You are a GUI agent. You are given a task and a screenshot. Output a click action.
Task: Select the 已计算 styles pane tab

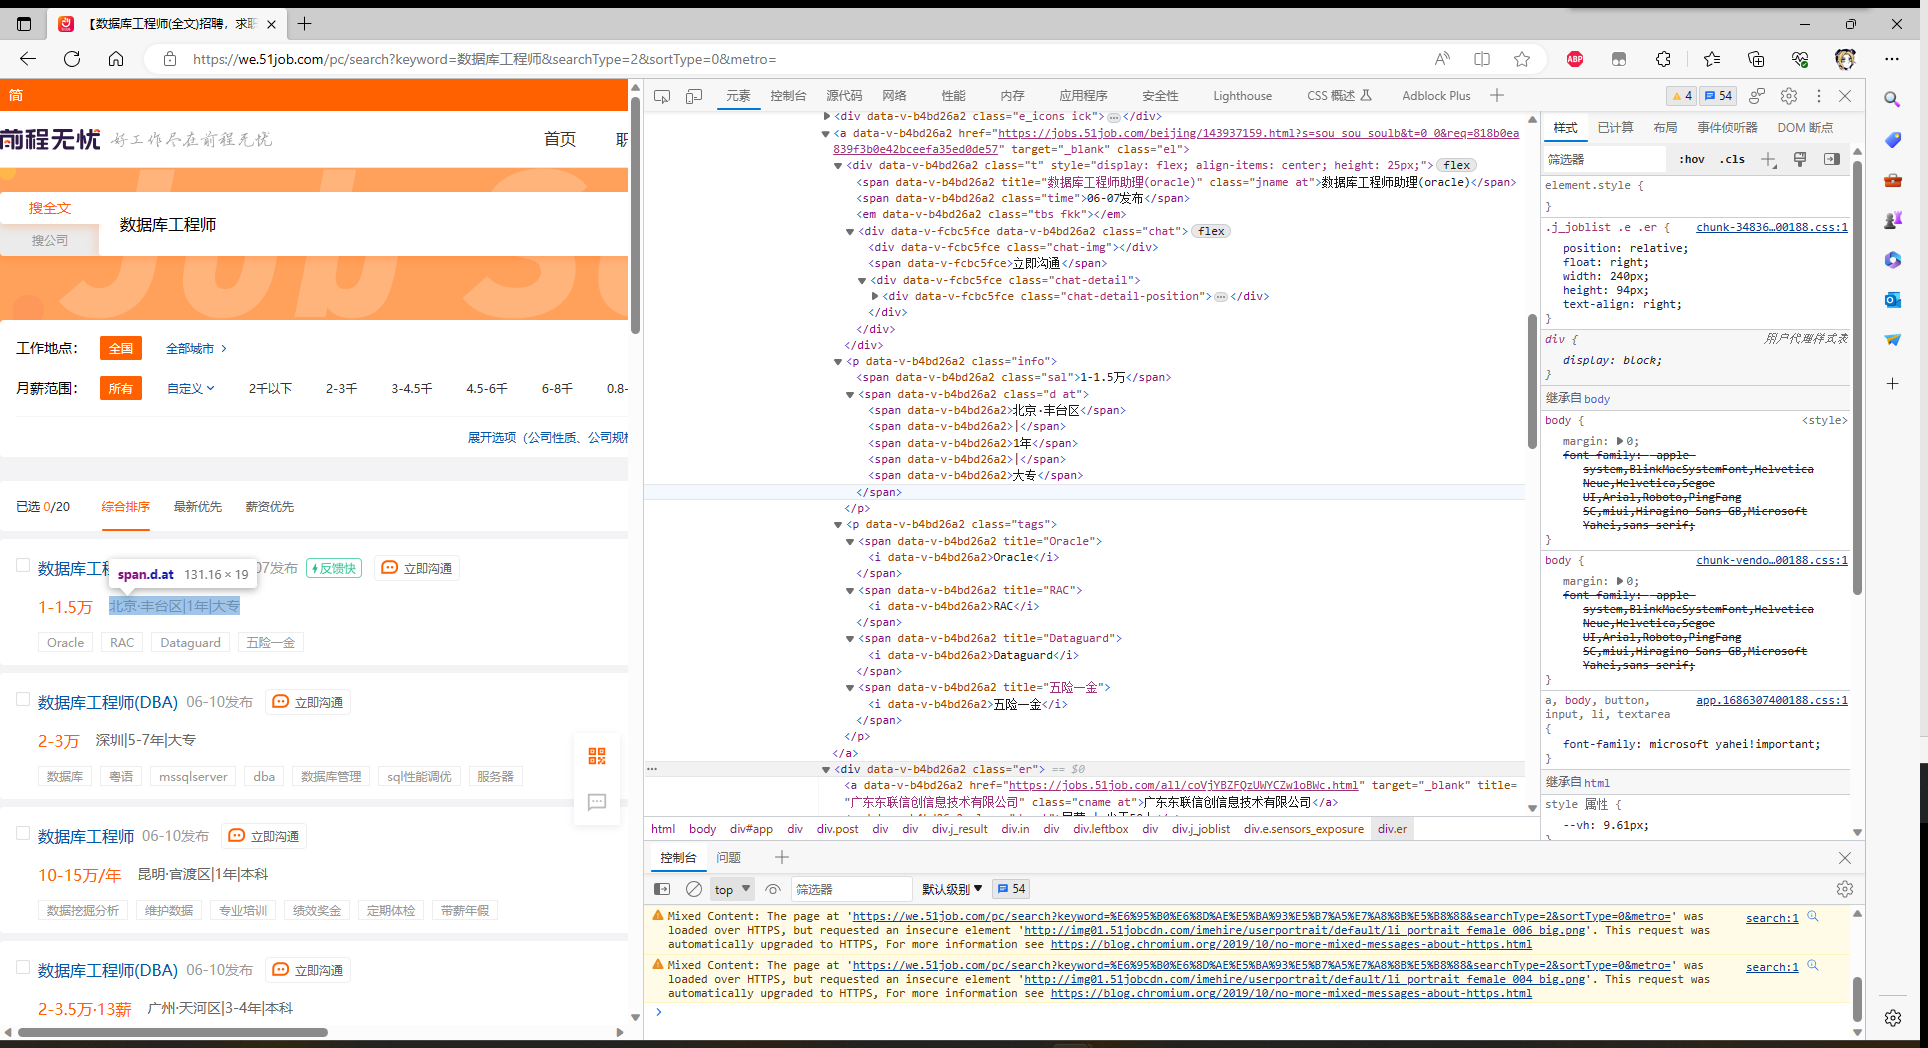point(1615,128)
